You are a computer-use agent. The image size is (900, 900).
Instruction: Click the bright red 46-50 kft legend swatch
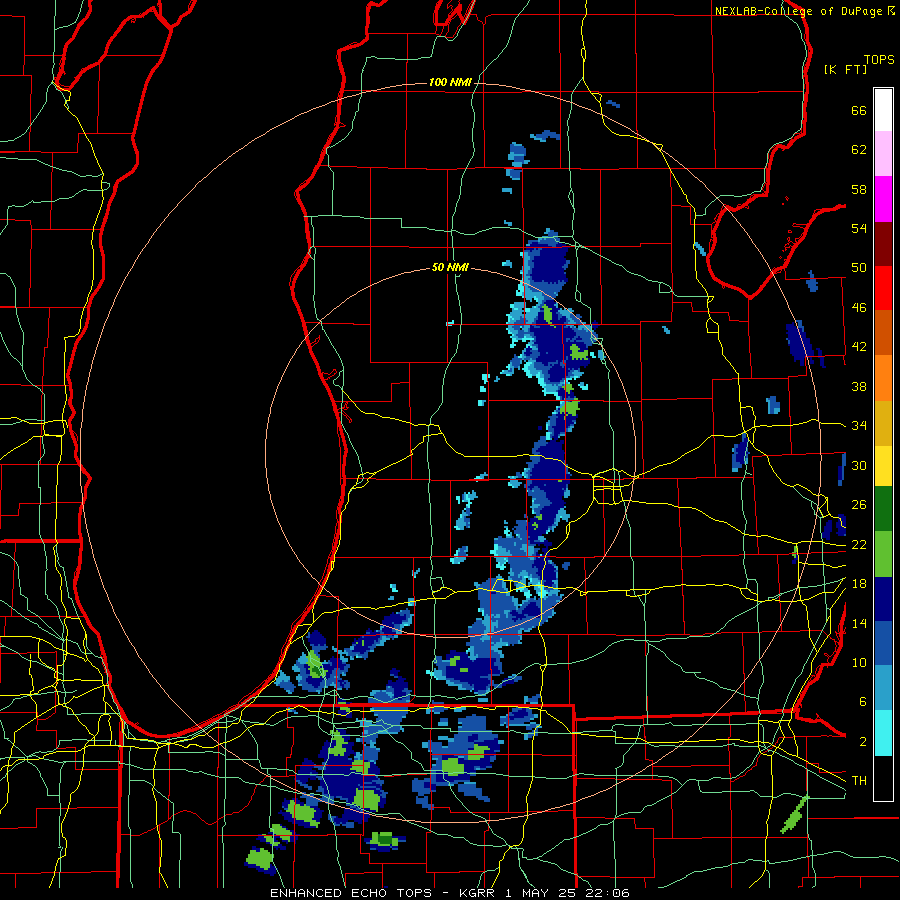(883, 289)
